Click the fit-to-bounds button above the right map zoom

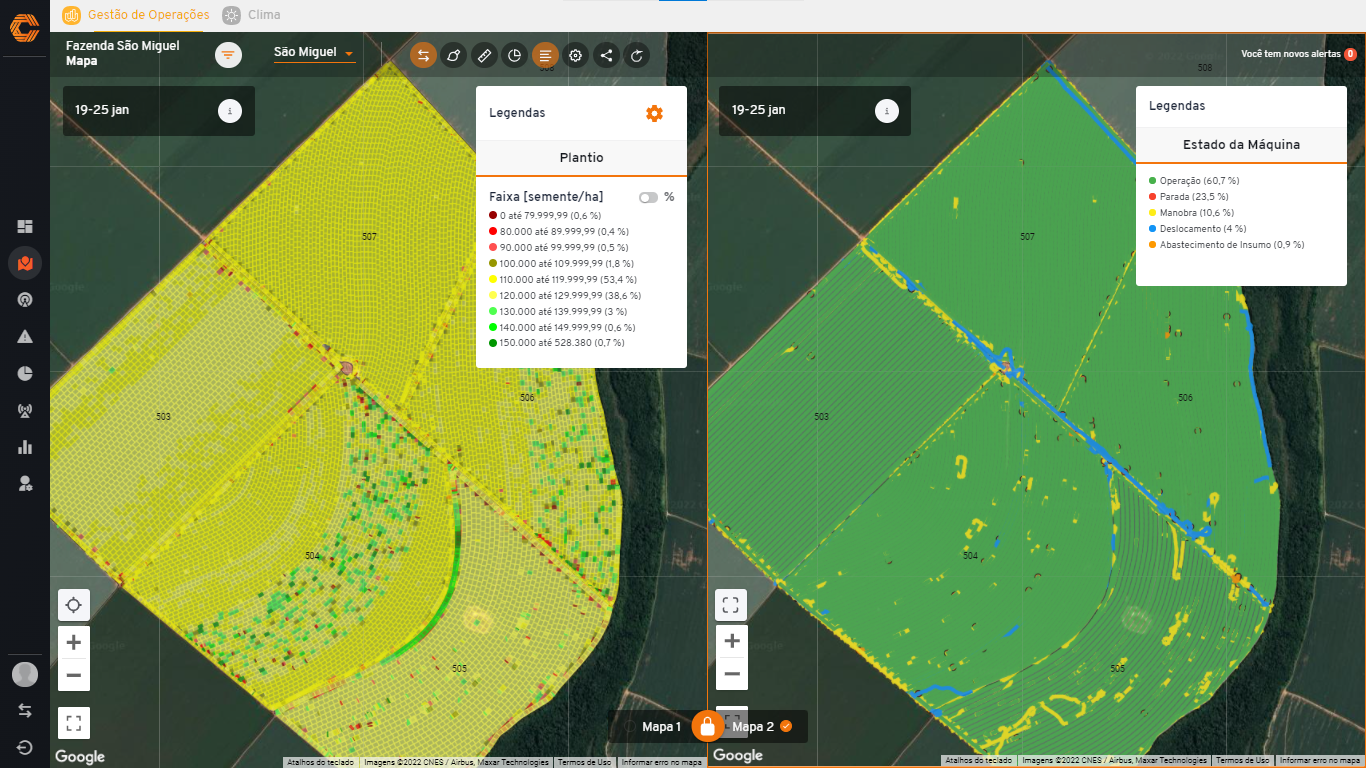[731, 605]
